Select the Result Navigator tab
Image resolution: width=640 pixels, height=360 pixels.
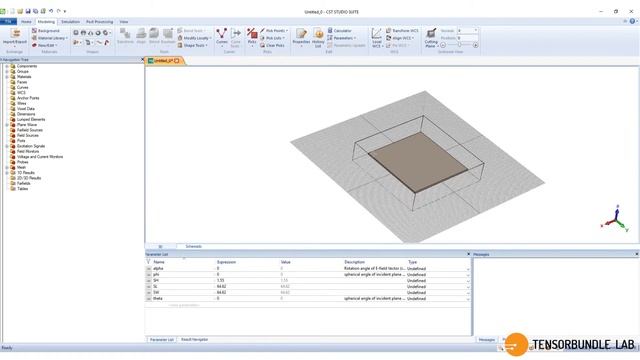pyautogui.click(x=194, y=340)
